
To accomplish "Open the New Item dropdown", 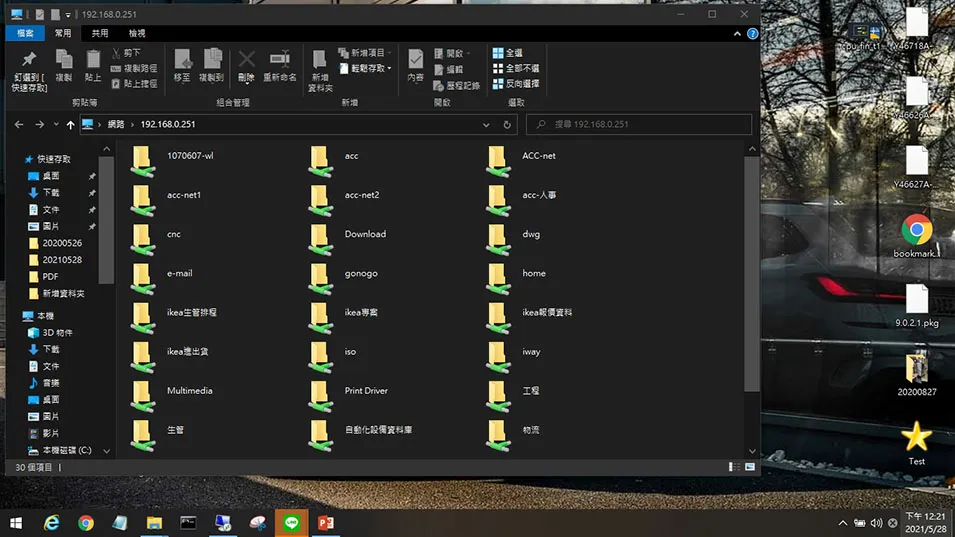I will pyautogui.click(x=365, y=53).
